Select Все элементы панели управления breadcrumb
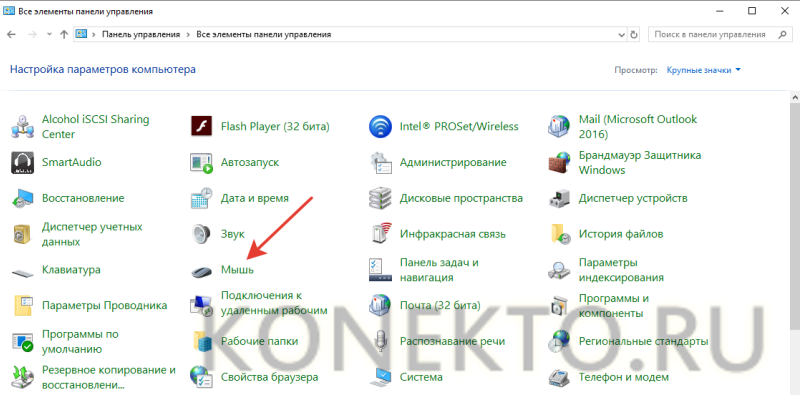 coord(264,35)
